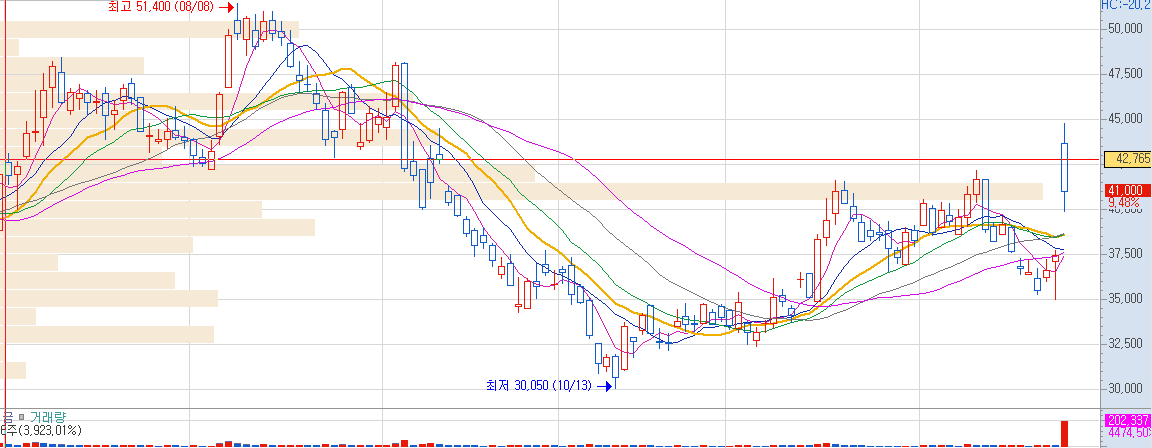
Task: Select the red 41,000 current price label
Action: coord(1128,190)
